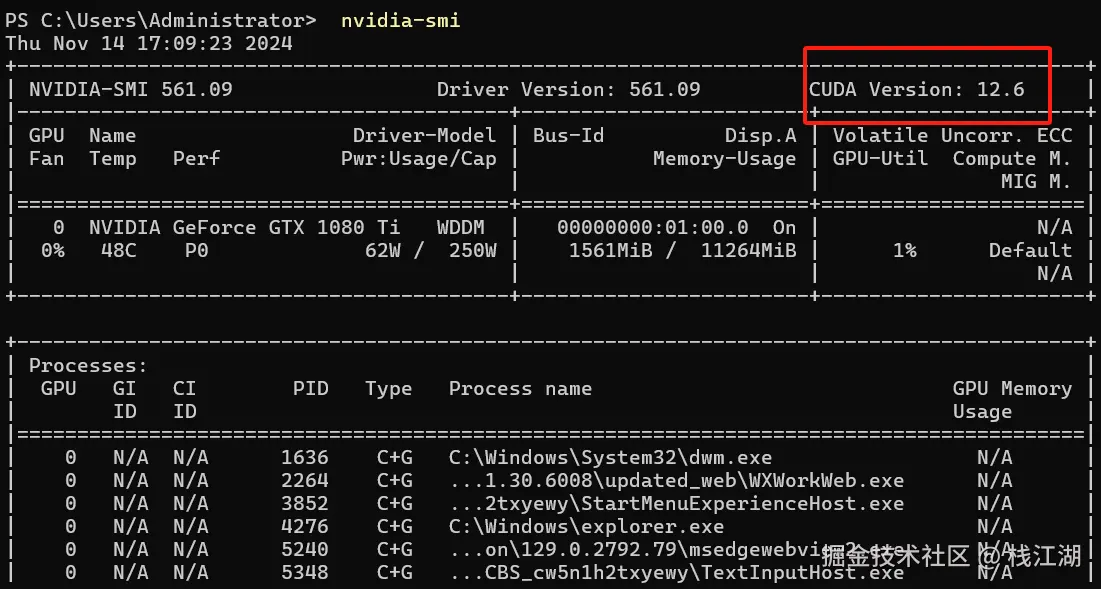Click the StartMenuExperienceHost.exe process entry

(x=676, y=503)
